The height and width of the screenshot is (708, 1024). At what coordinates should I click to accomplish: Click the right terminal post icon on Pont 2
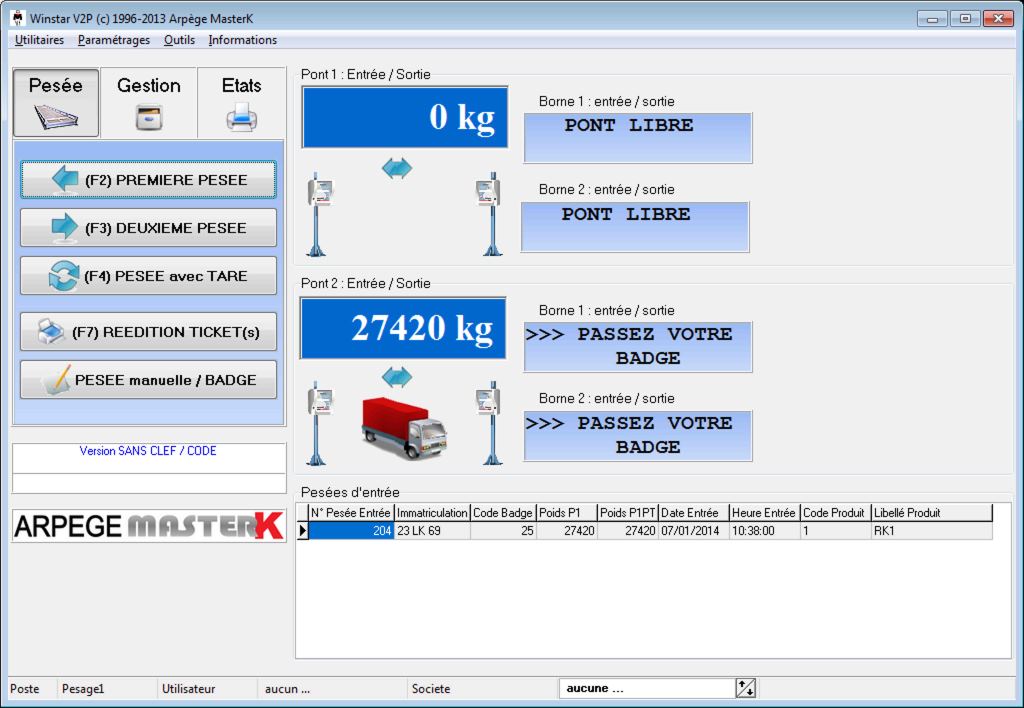[x=488, y=422]
